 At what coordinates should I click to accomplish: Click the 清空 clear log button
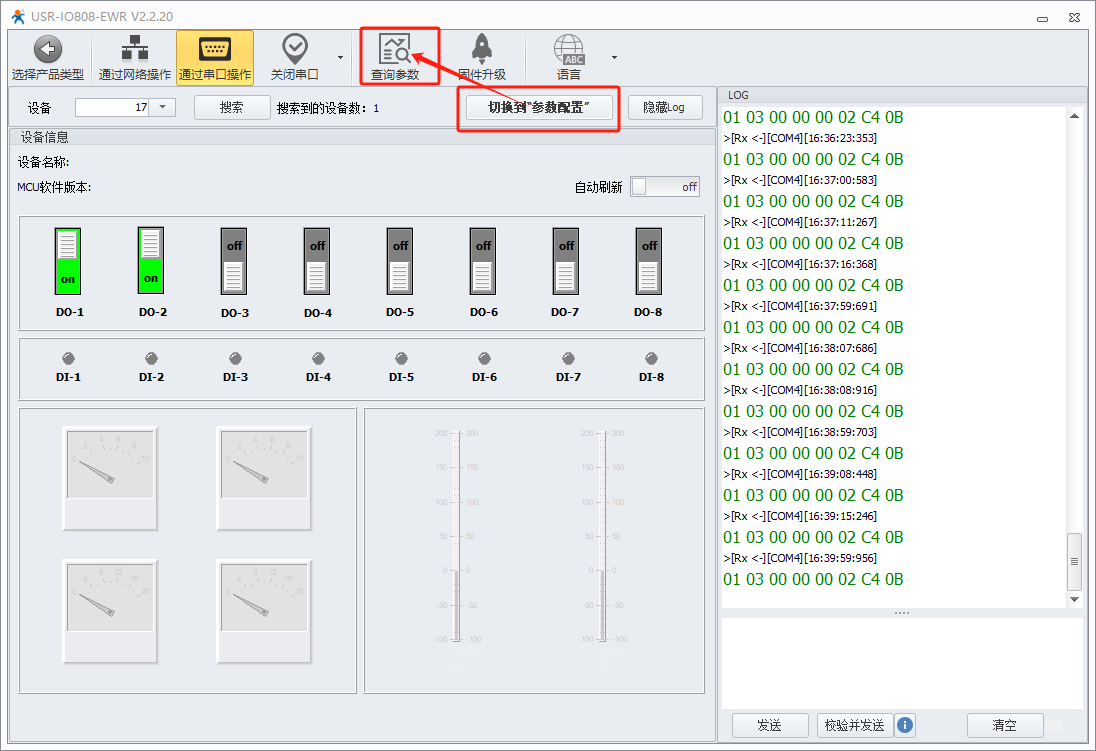[1004, 725]
